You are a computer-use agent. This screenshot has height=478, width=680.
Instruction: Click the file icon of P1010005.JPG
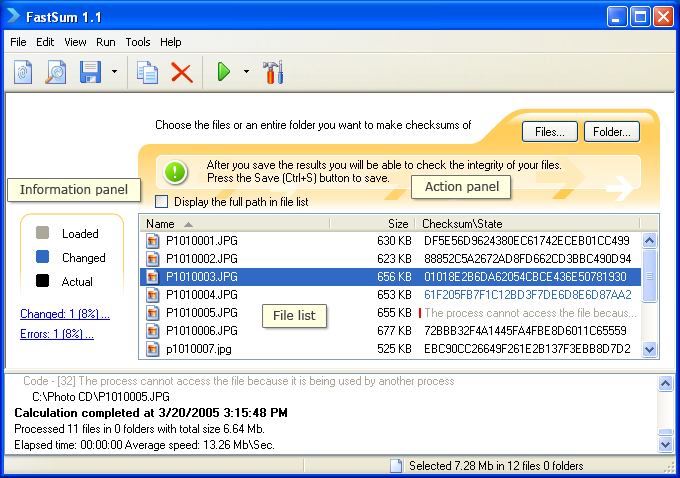pos(152,313)
